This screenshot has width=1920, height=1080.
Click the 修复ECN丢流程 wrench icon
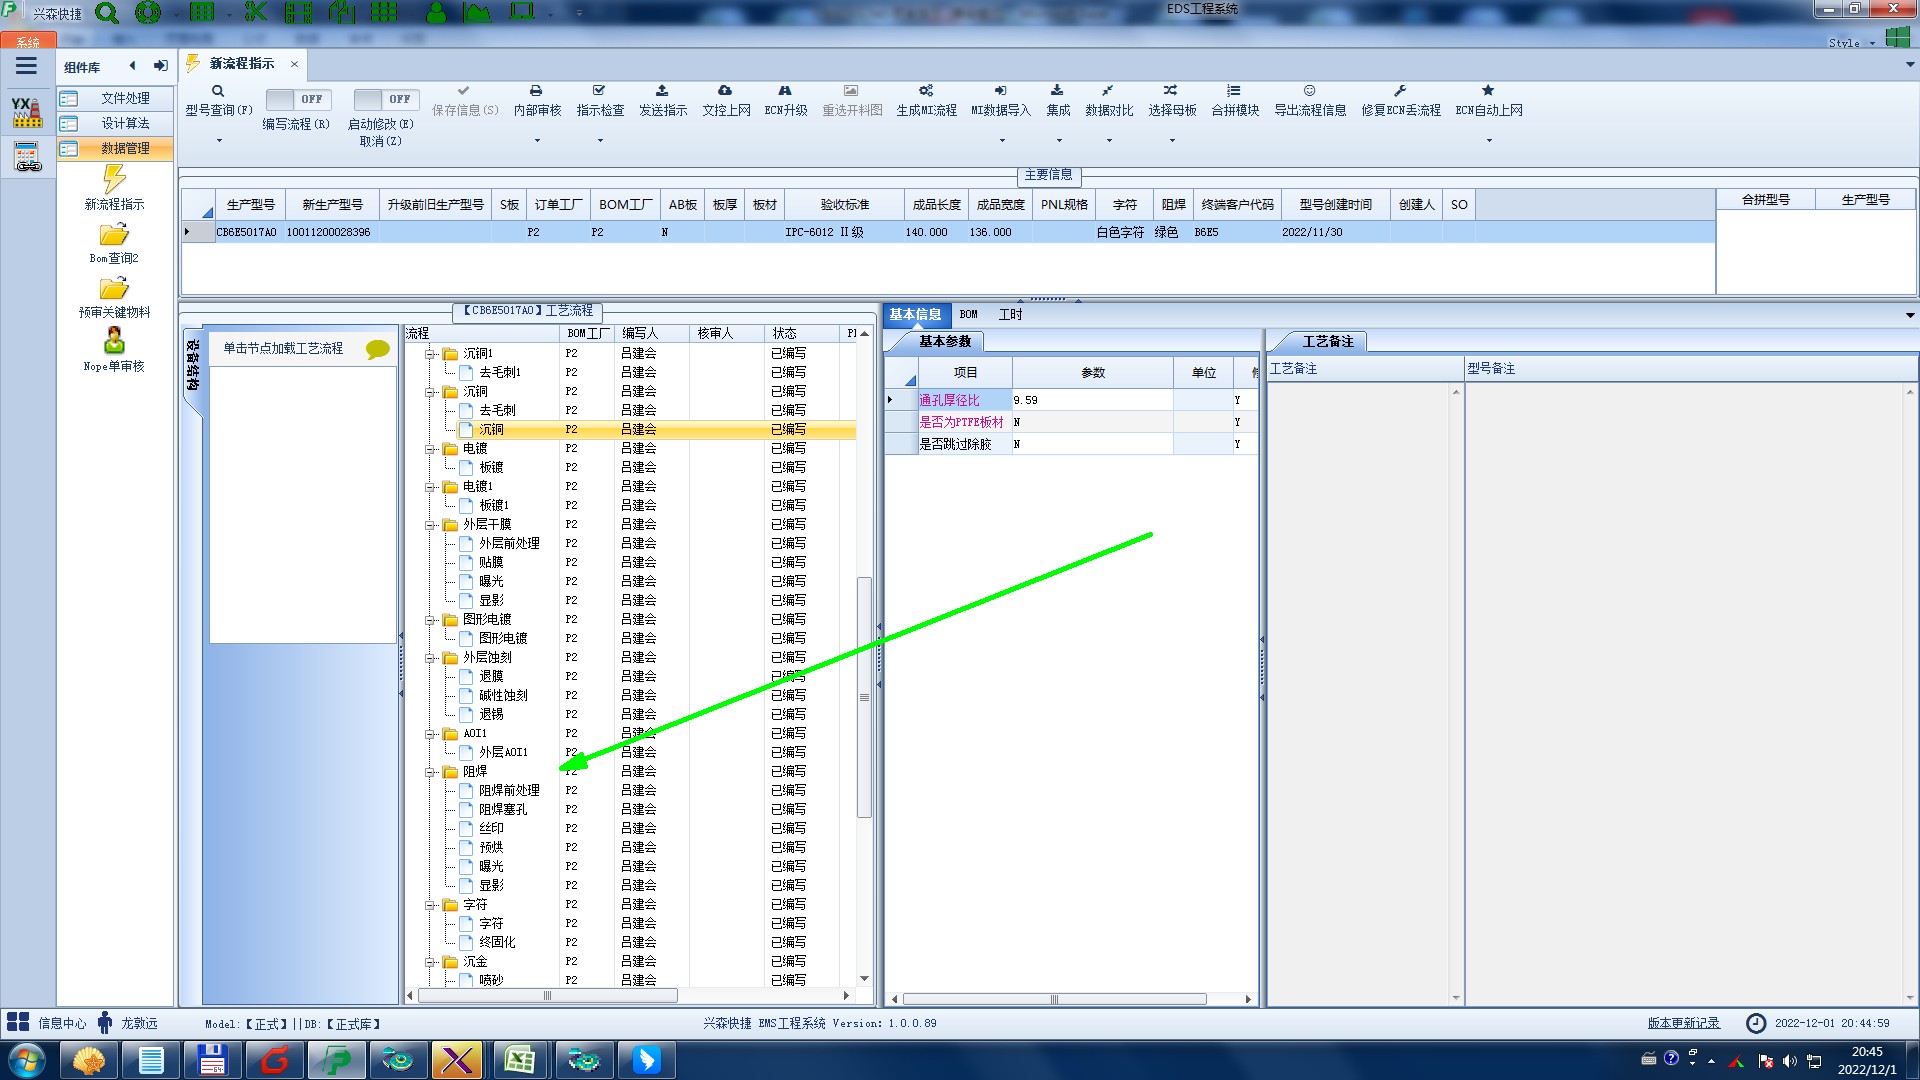1400,91
